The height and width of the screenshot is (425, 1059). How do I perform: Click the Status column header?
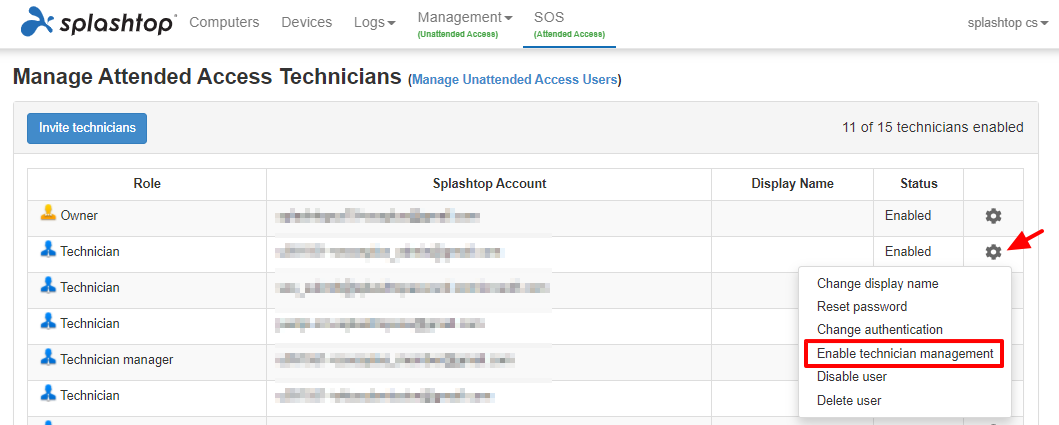point(919,184)
